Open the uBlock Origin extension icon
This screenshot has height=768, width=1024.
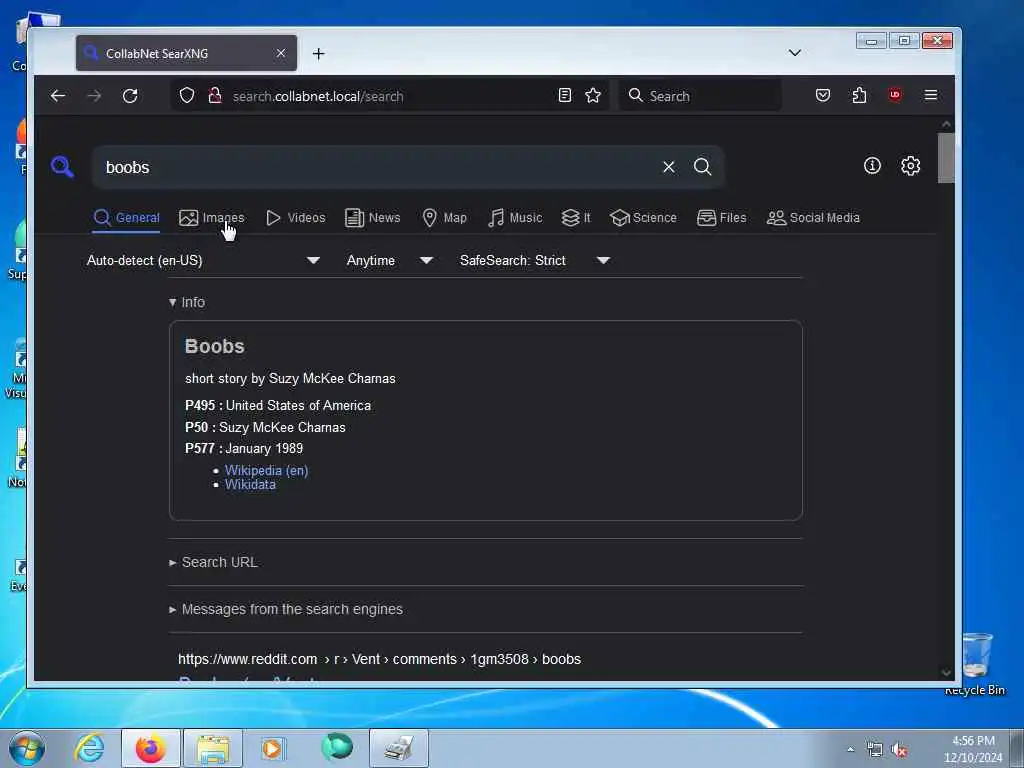point(895,95)
